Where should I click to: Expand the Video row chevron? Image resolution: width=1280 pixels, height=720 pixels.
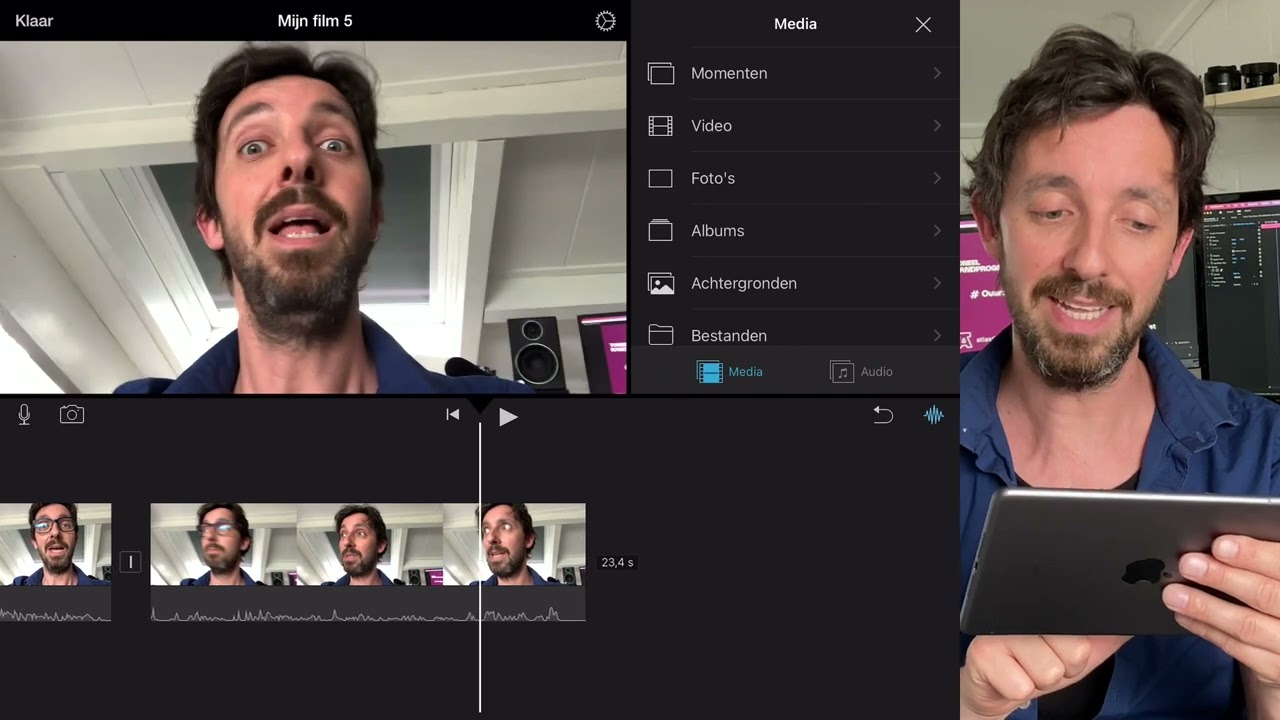[x=937, y=126]
